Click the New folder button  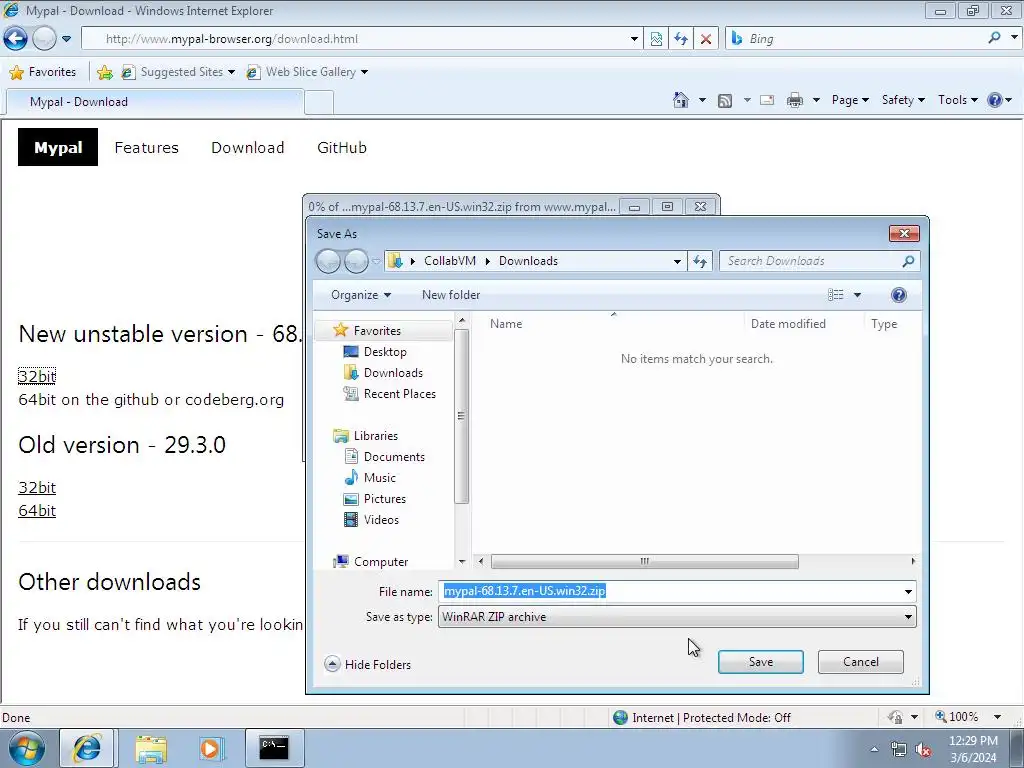(x=451, y=295)
